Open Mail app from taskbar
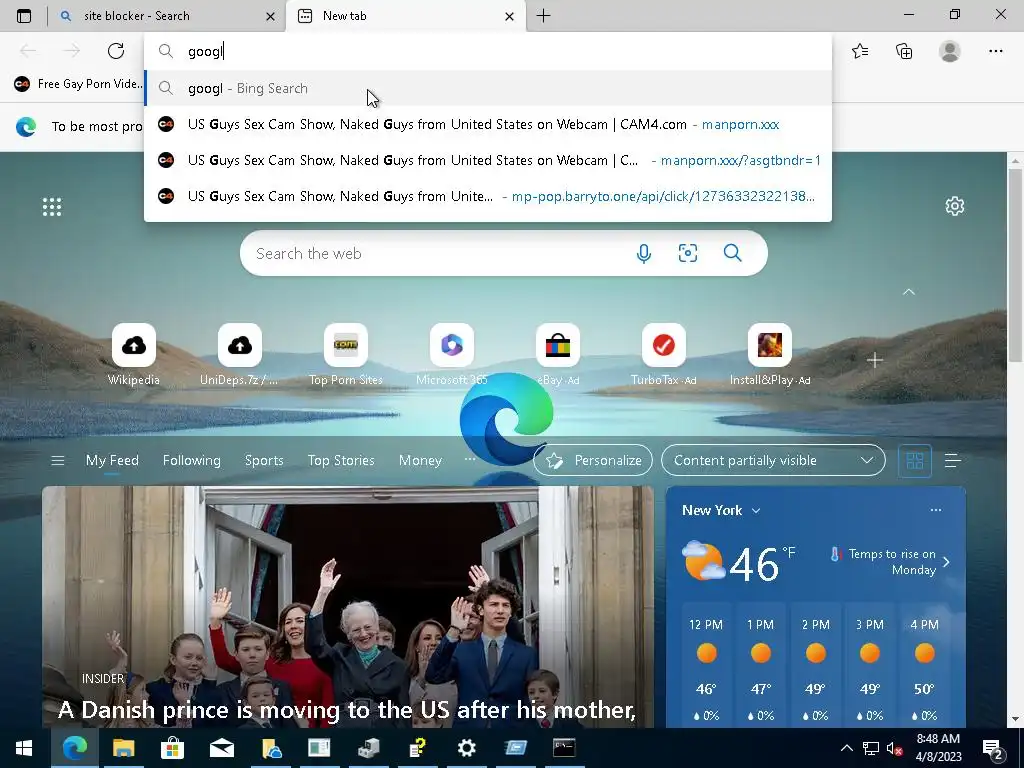1024x768 pixels. click(x=221, y=748)
